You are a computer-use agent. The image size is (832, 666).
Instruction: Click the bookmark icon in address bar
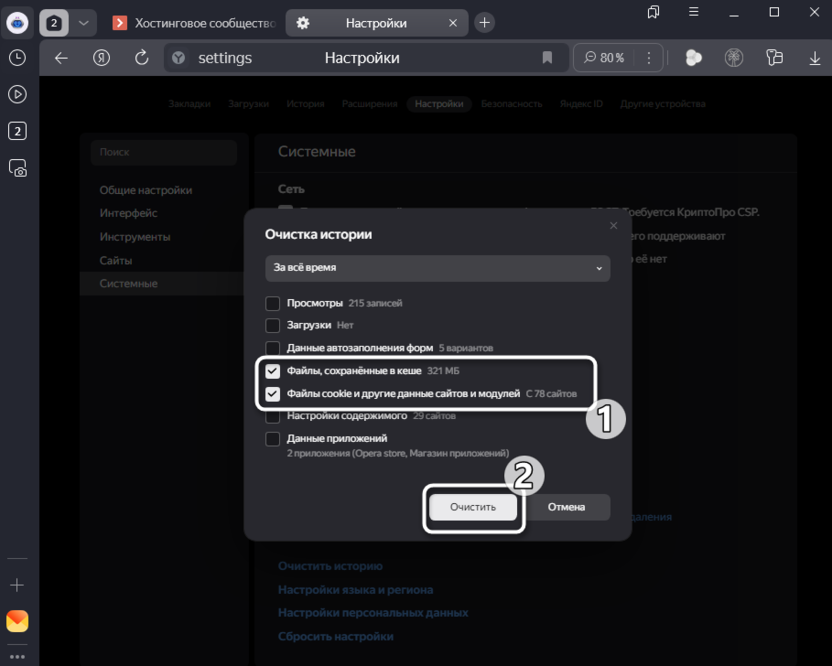coord(547,58)
